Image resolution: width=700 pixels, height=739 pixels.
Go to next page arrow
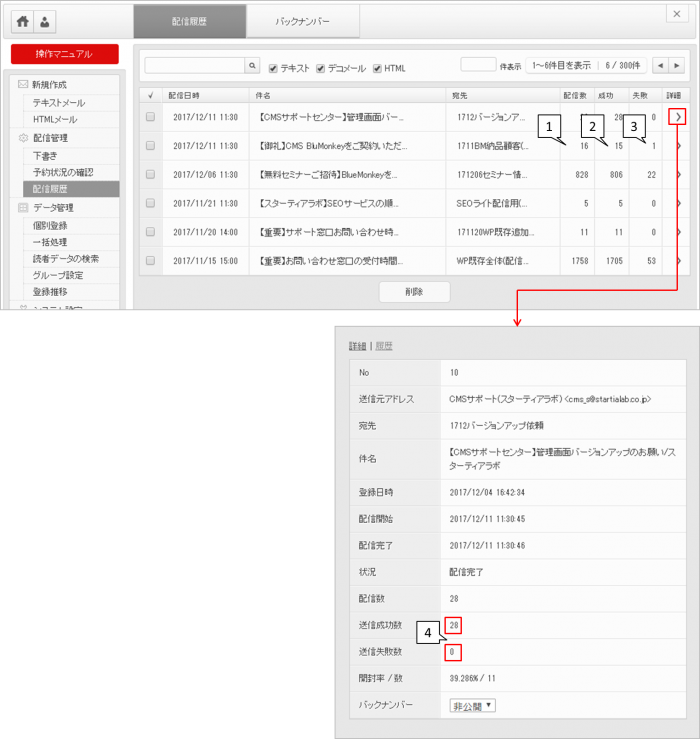676,66
